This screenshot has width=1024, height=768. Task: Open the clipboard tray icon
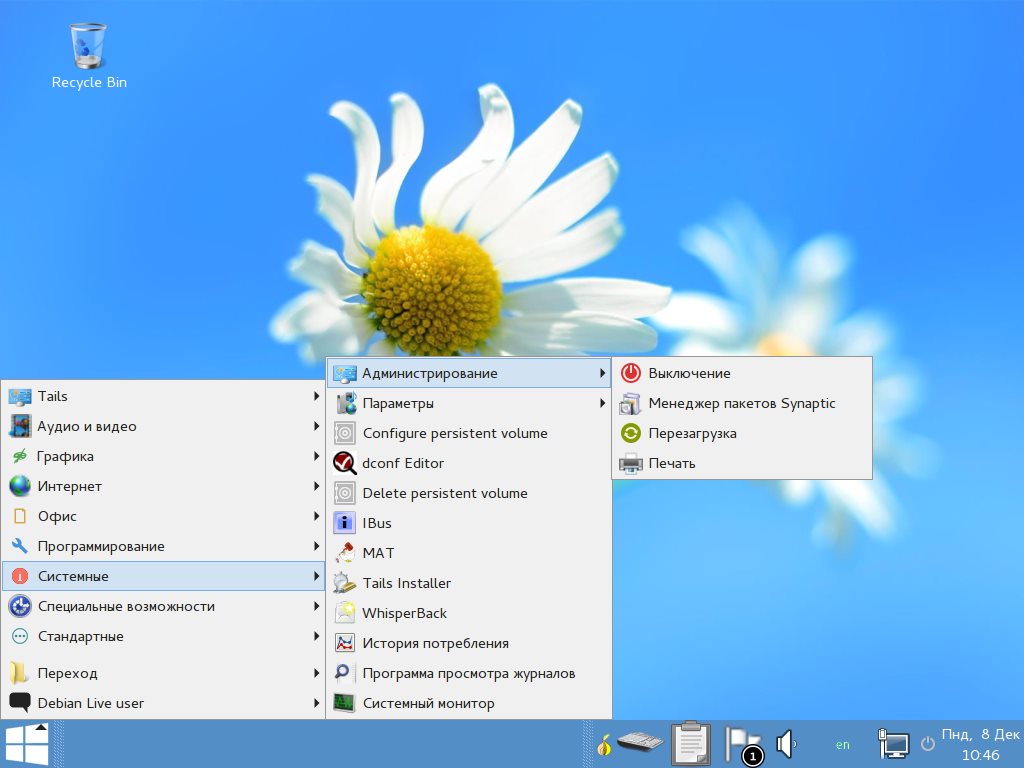coord(690,743)
